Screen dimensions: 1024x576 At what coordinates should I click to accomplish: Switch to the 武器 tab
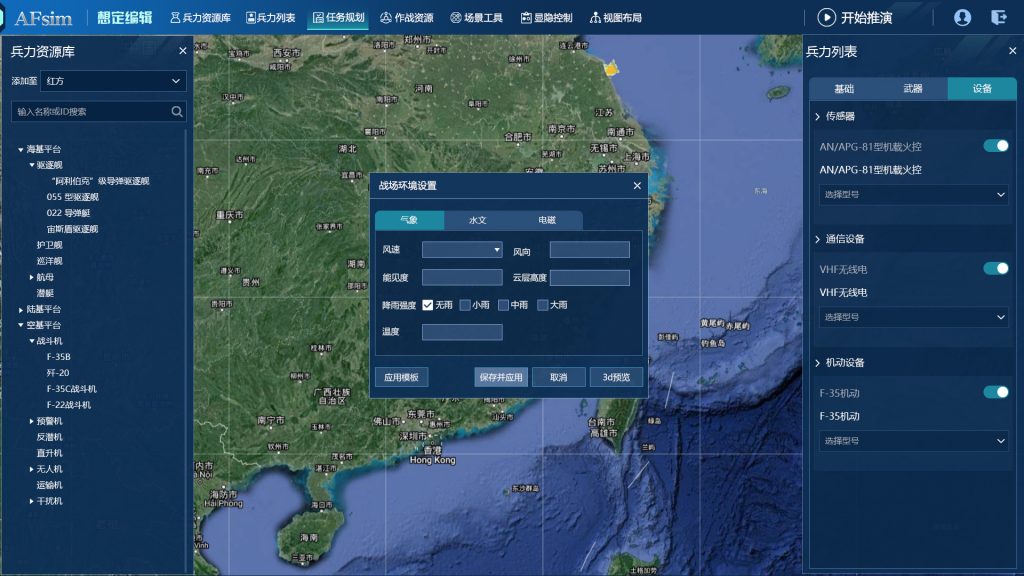click(x=913, y=89)
